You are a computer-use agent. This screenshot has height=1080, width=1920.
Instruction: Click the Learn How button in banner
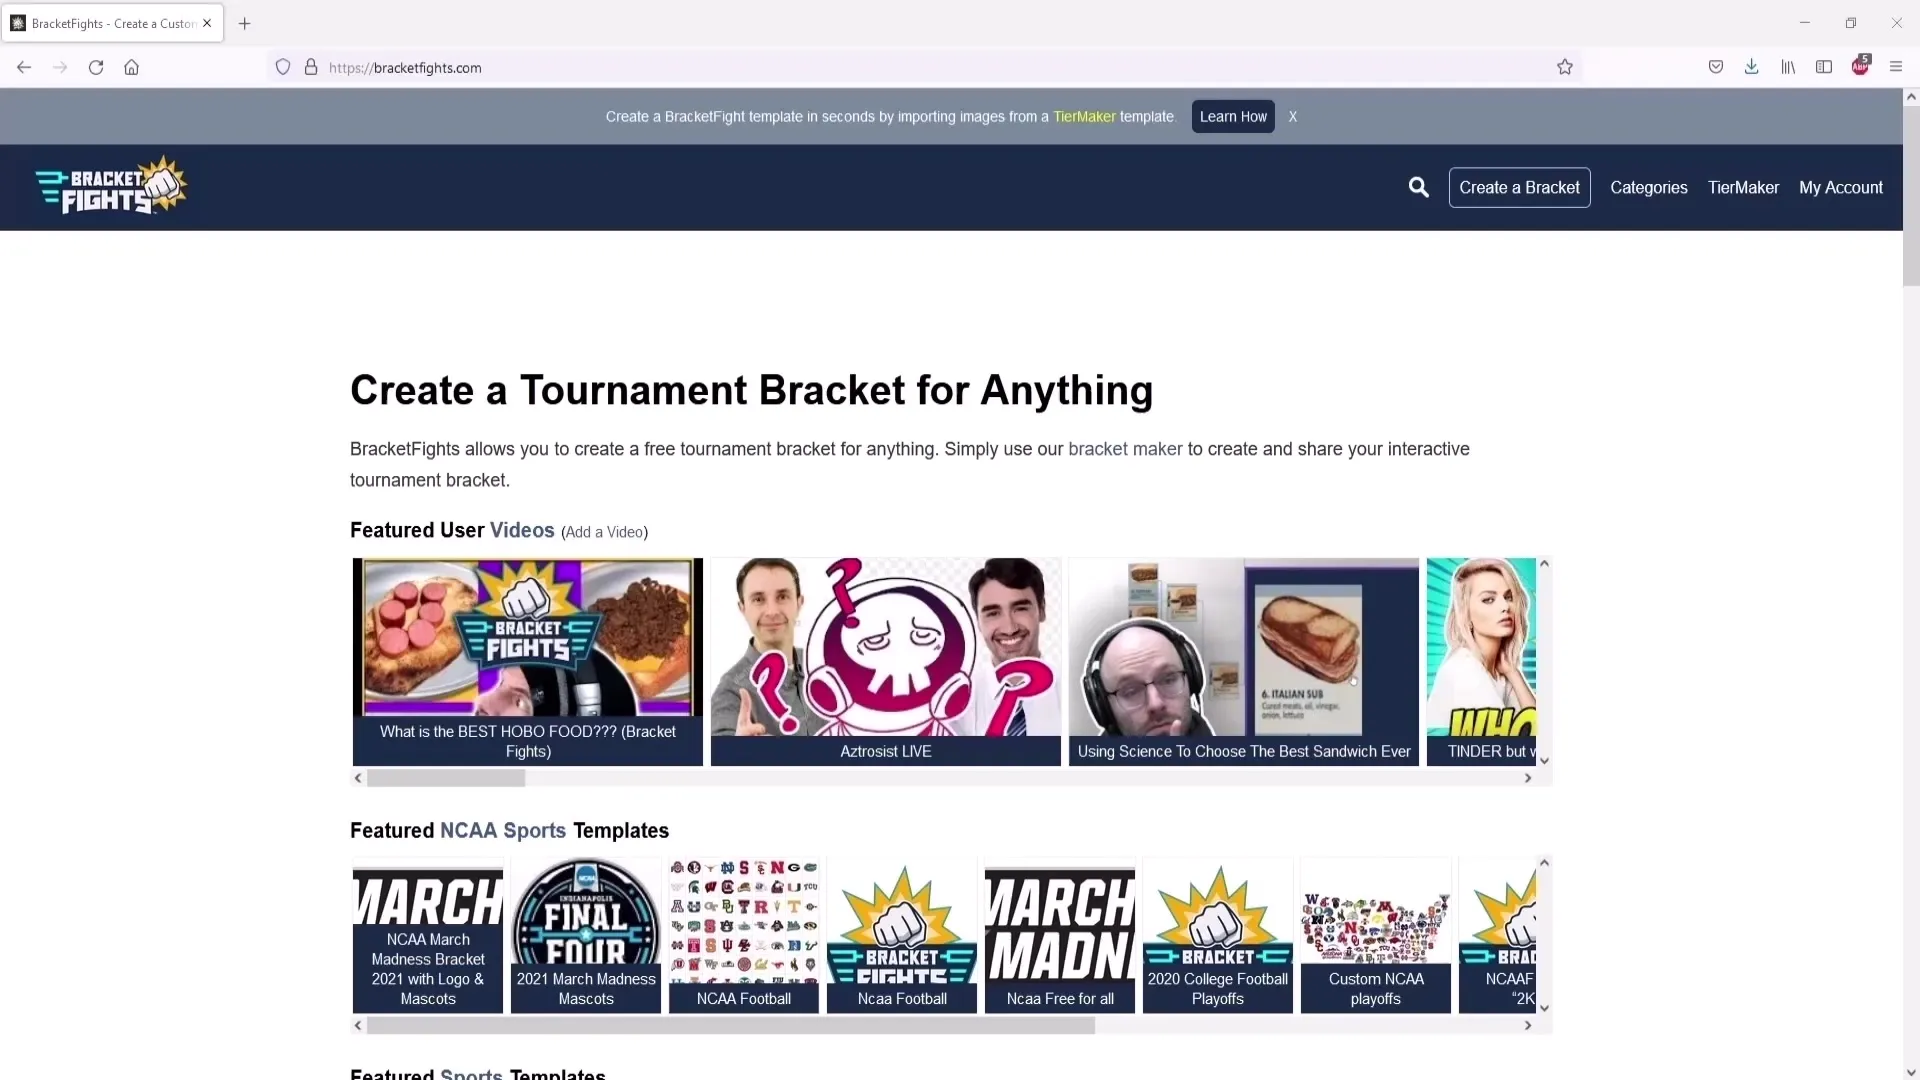1233,116
